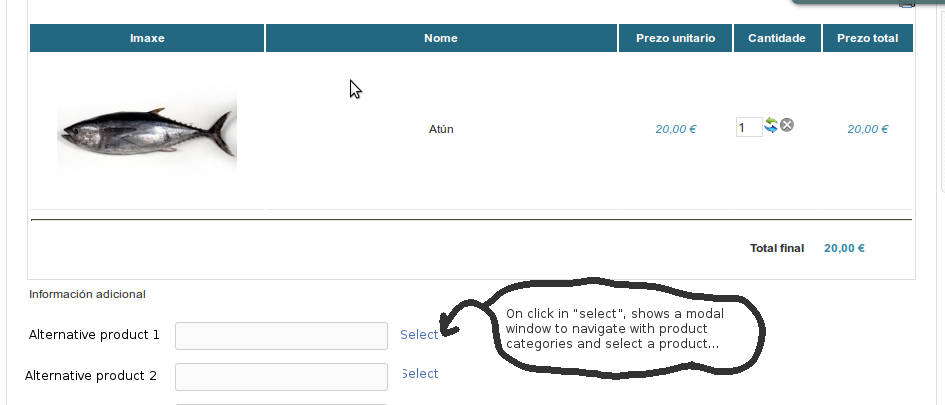Click the Alternative product 2 text field
Screen dimensions: 945x405
click(x=281, y=376)
